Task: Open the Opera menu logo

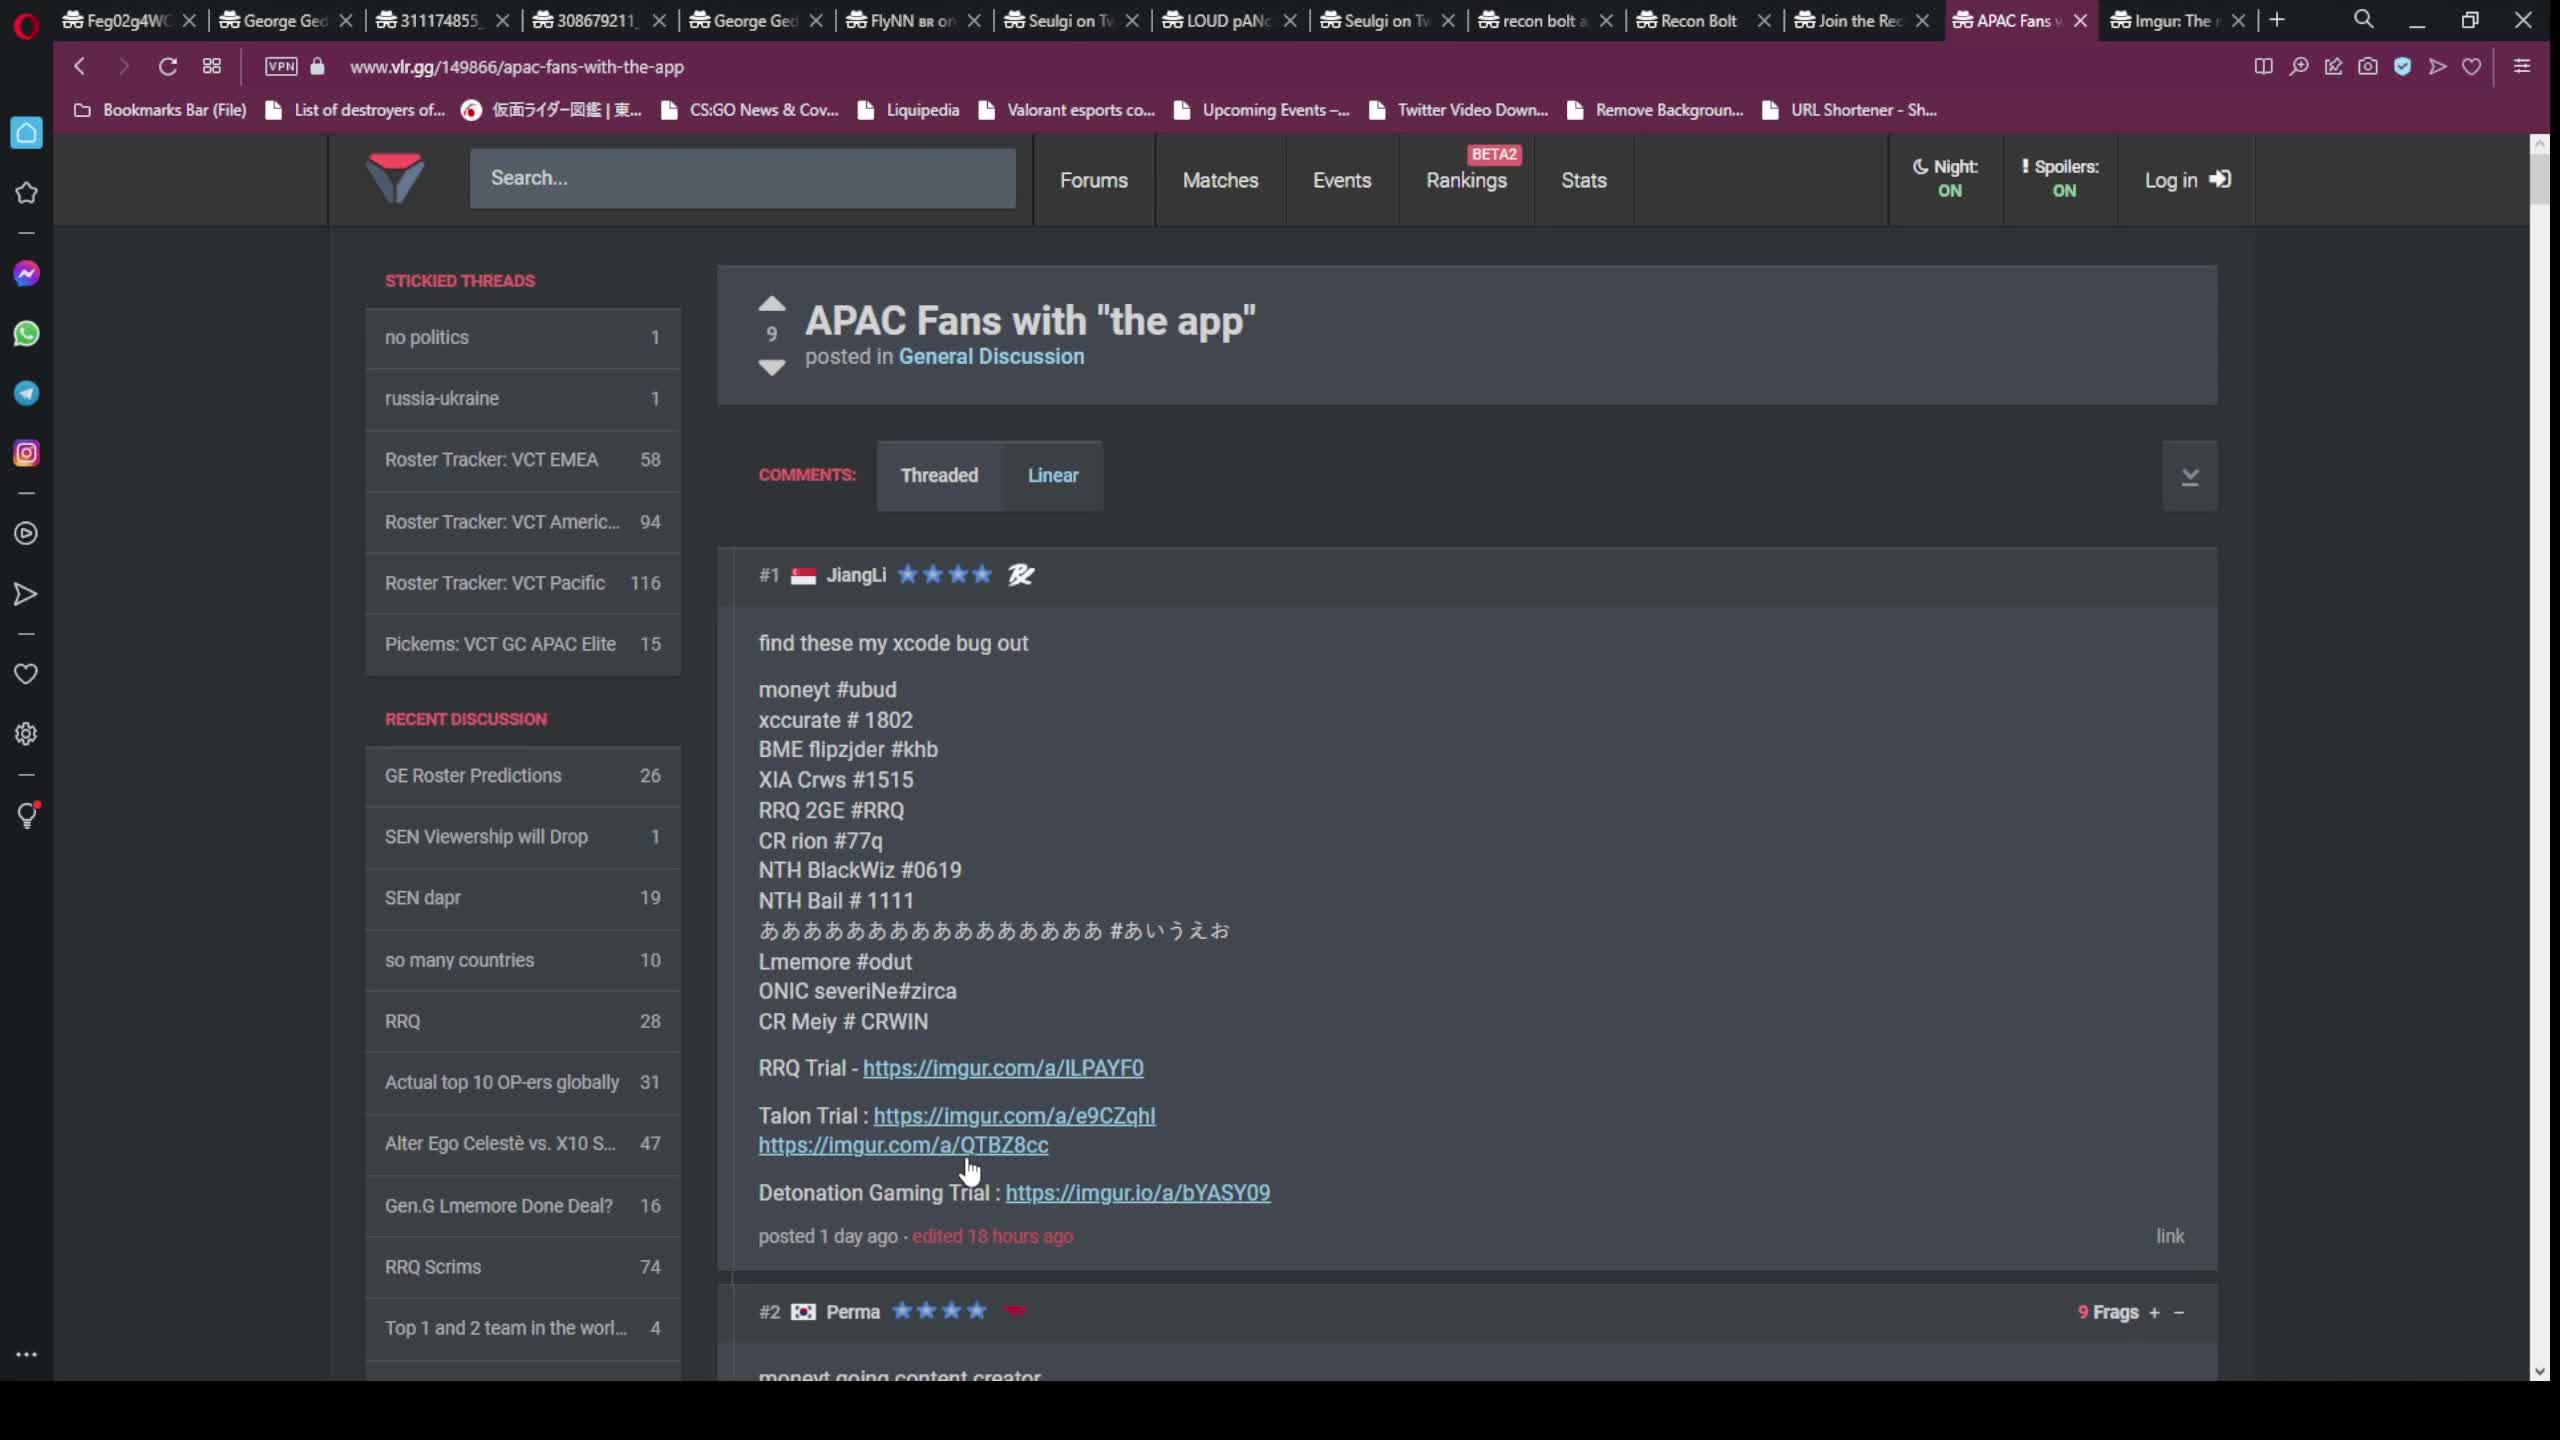Action: [x=26, y=24]
